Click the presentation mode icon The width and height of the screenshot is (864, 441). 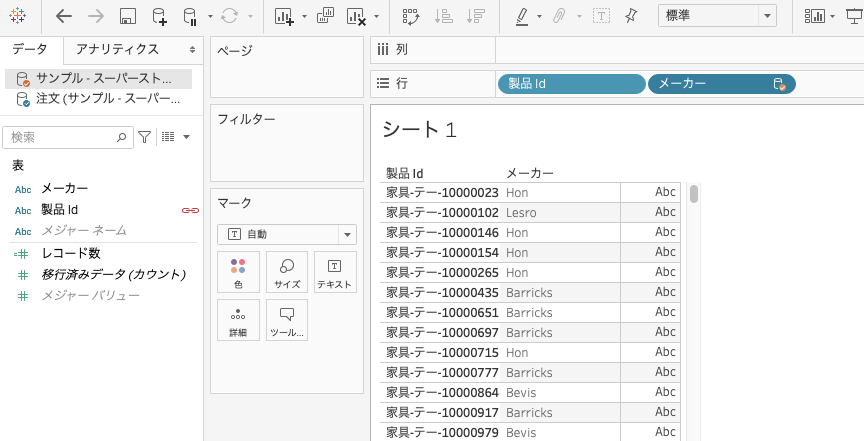855,17
